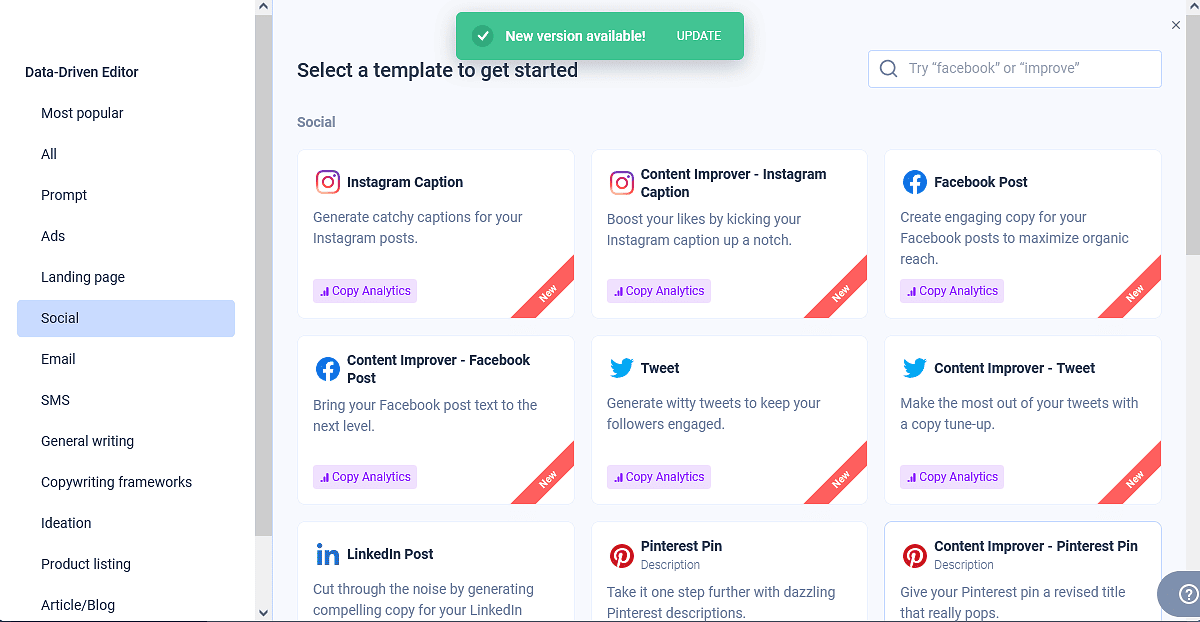The width and height of the screenshot is (1200, 622).
Task: Click the green checkmark icon in notification
Action: pyautogui.click(x=483, y=36)
